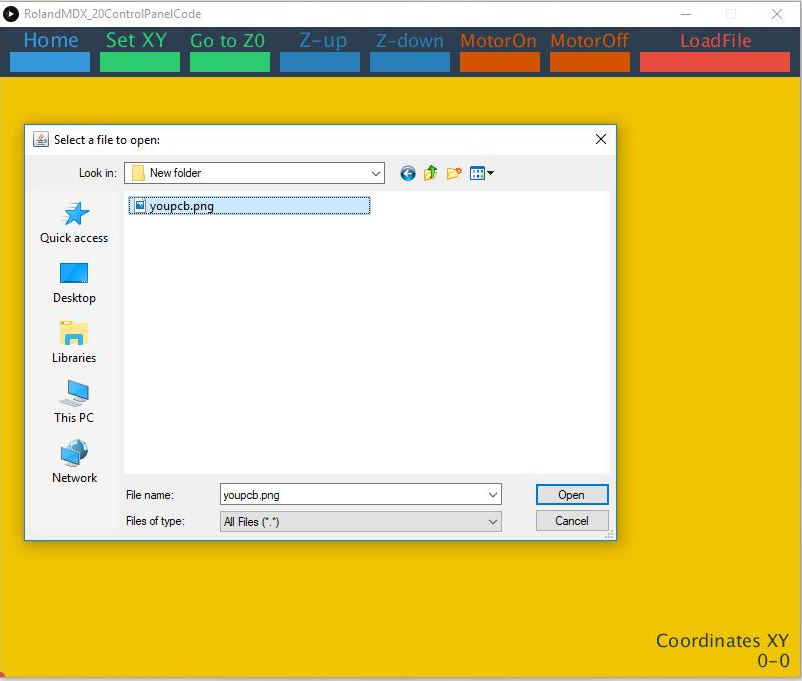This screenshot has height=681, width=802.
Task: Stop spindle with MotorOff button
Action: (x=590, y=61)
